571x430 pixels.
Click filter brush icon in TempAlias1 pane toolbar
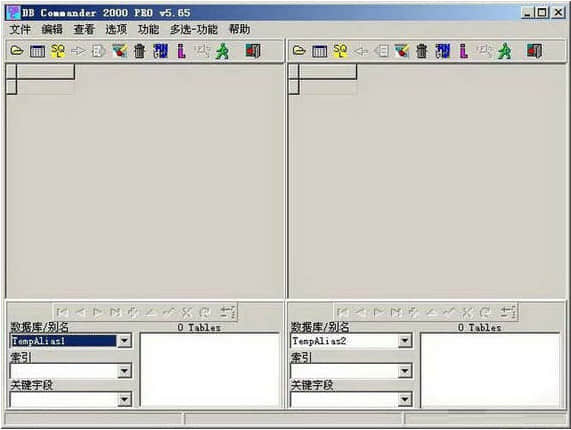(119, 51)
